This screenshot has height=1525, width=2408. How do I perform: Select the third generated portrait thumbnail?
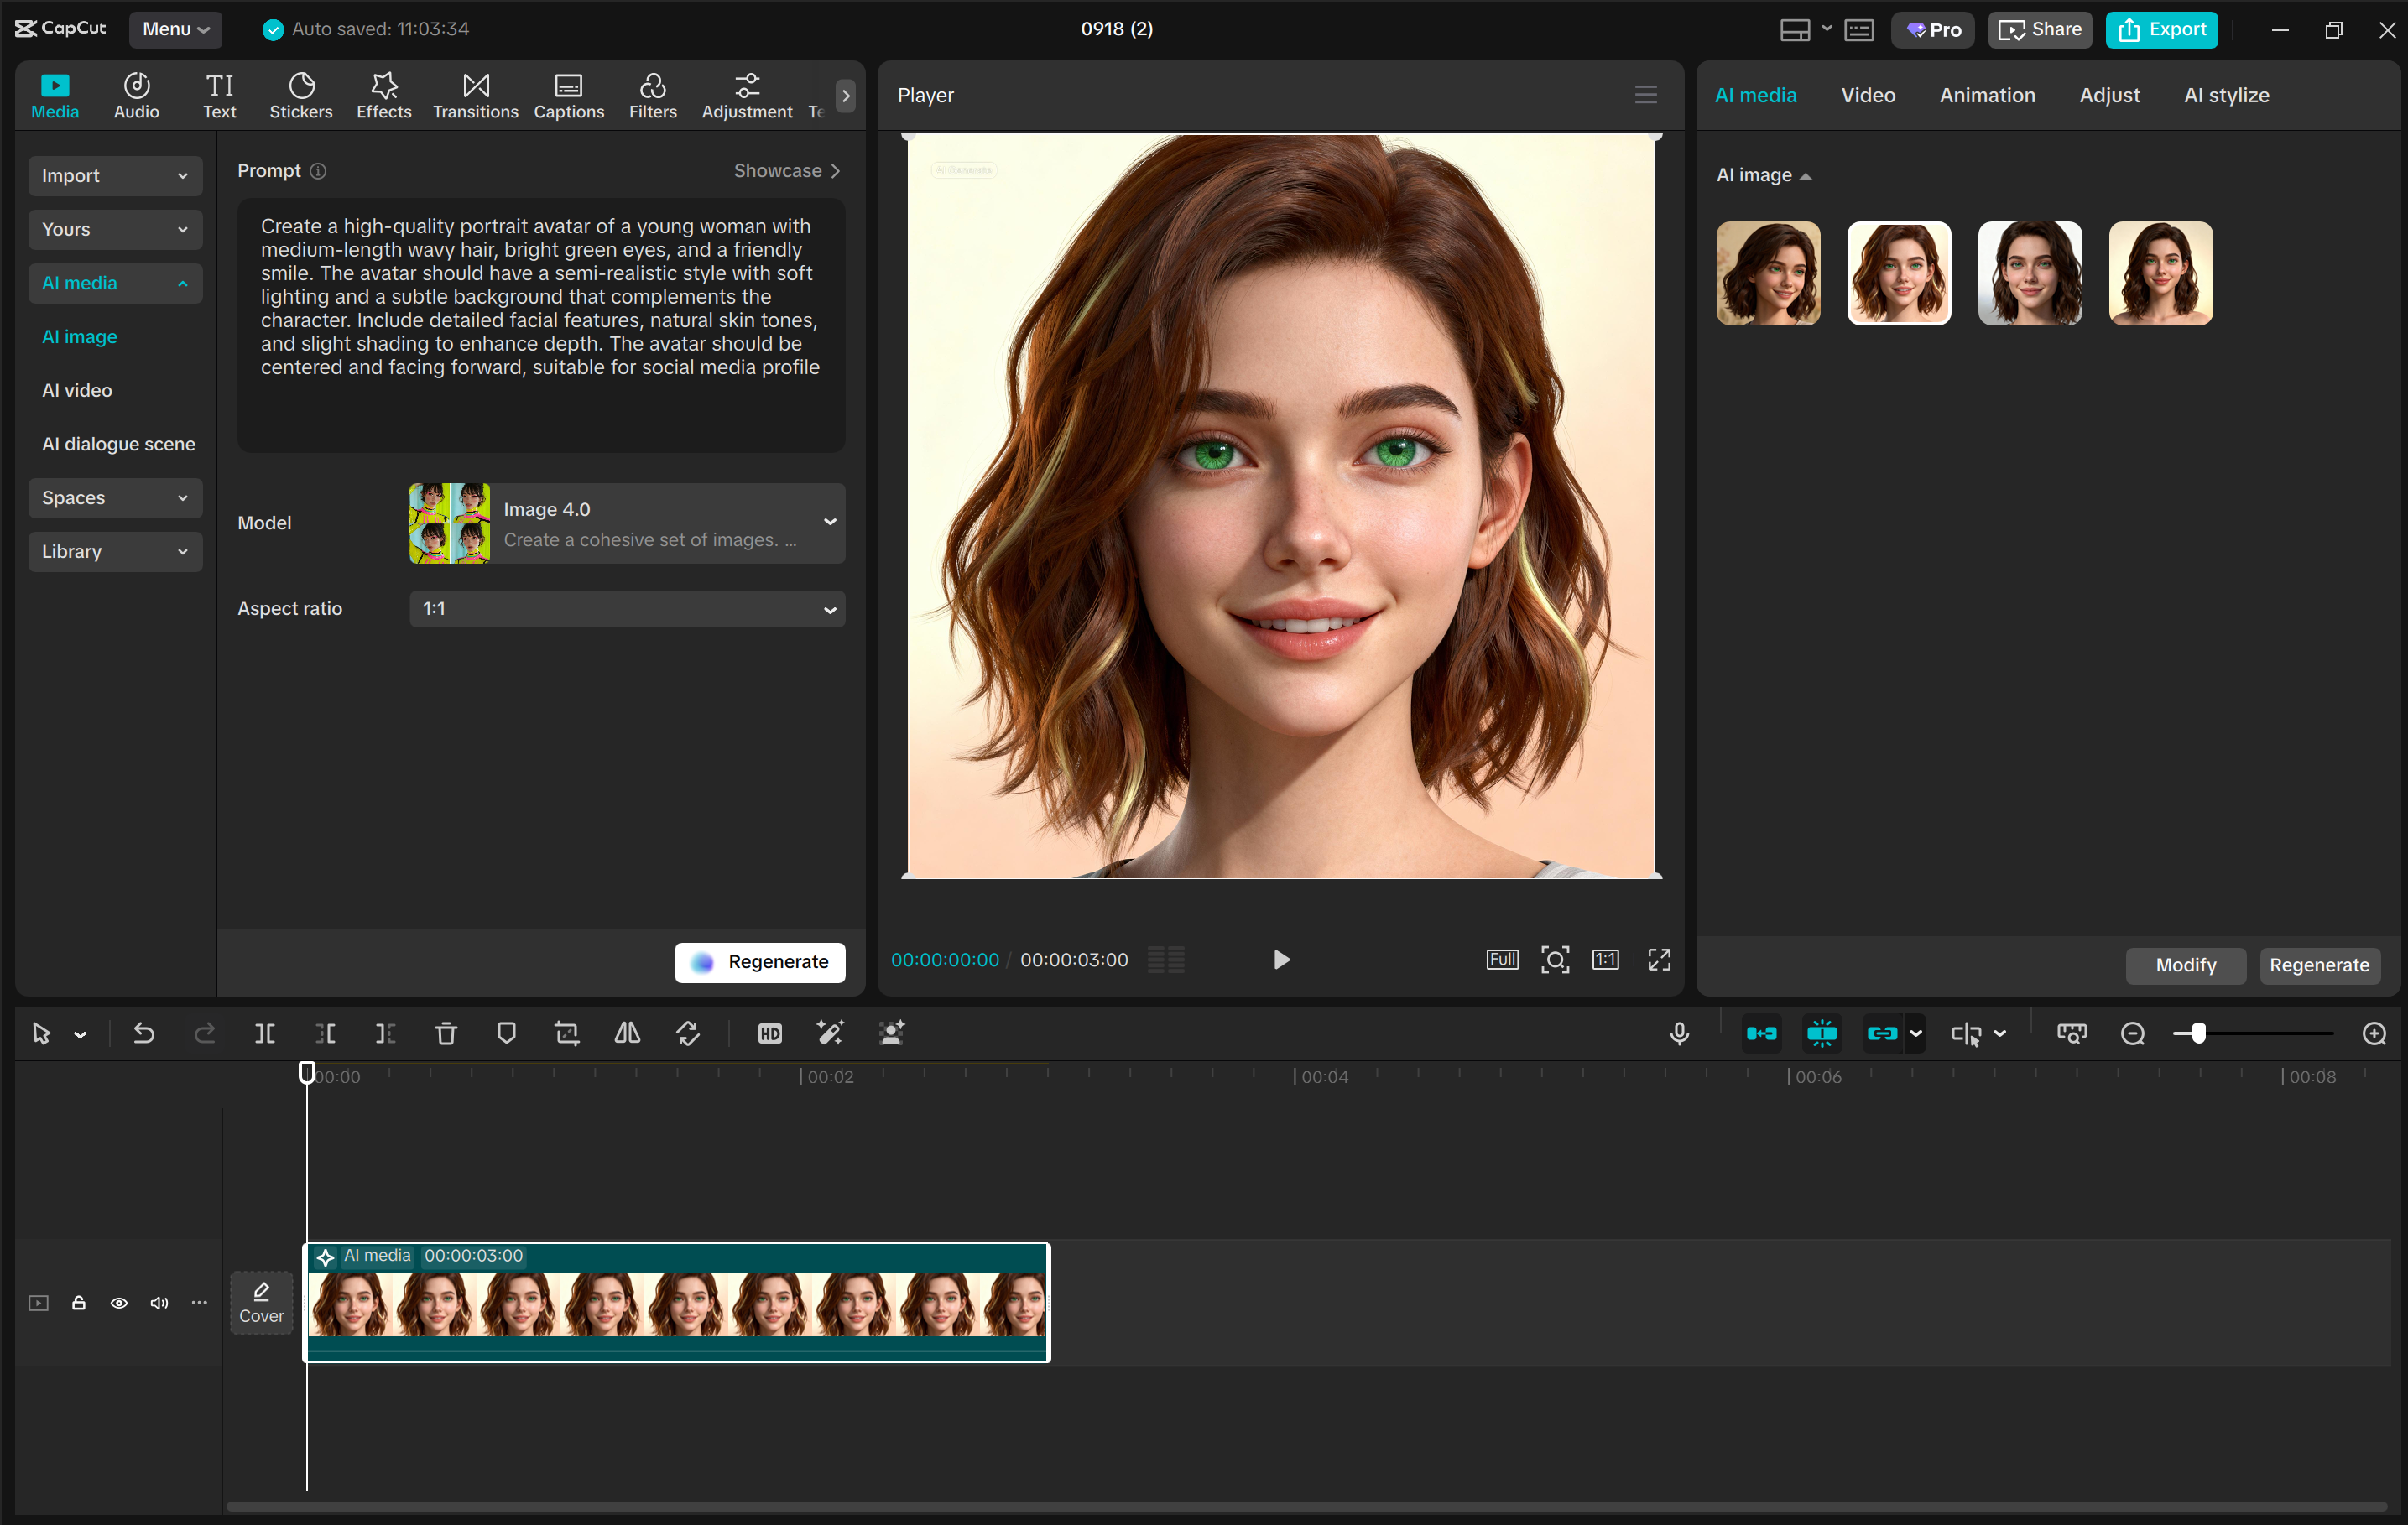click(2030, 273)
